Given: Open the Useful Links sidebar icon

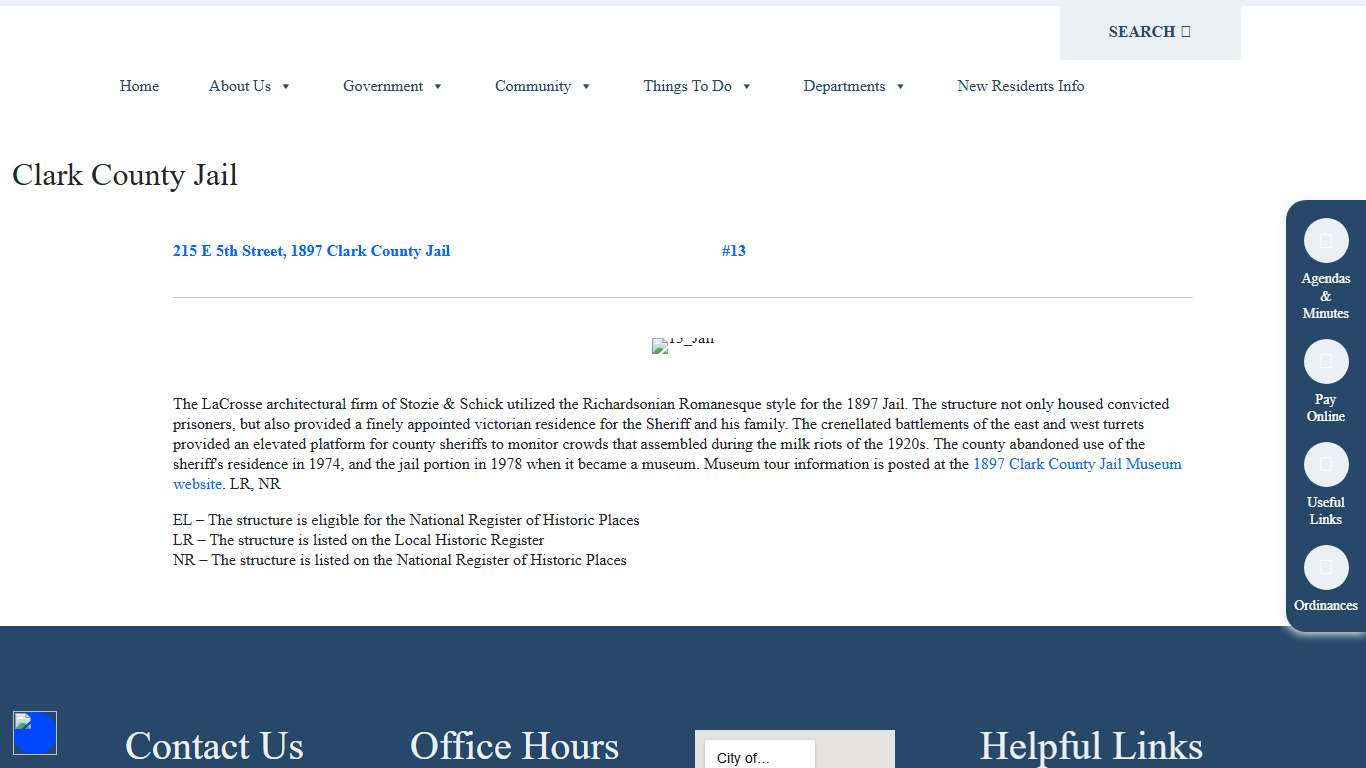Looking at the screenshot, I should point(1325,464).
